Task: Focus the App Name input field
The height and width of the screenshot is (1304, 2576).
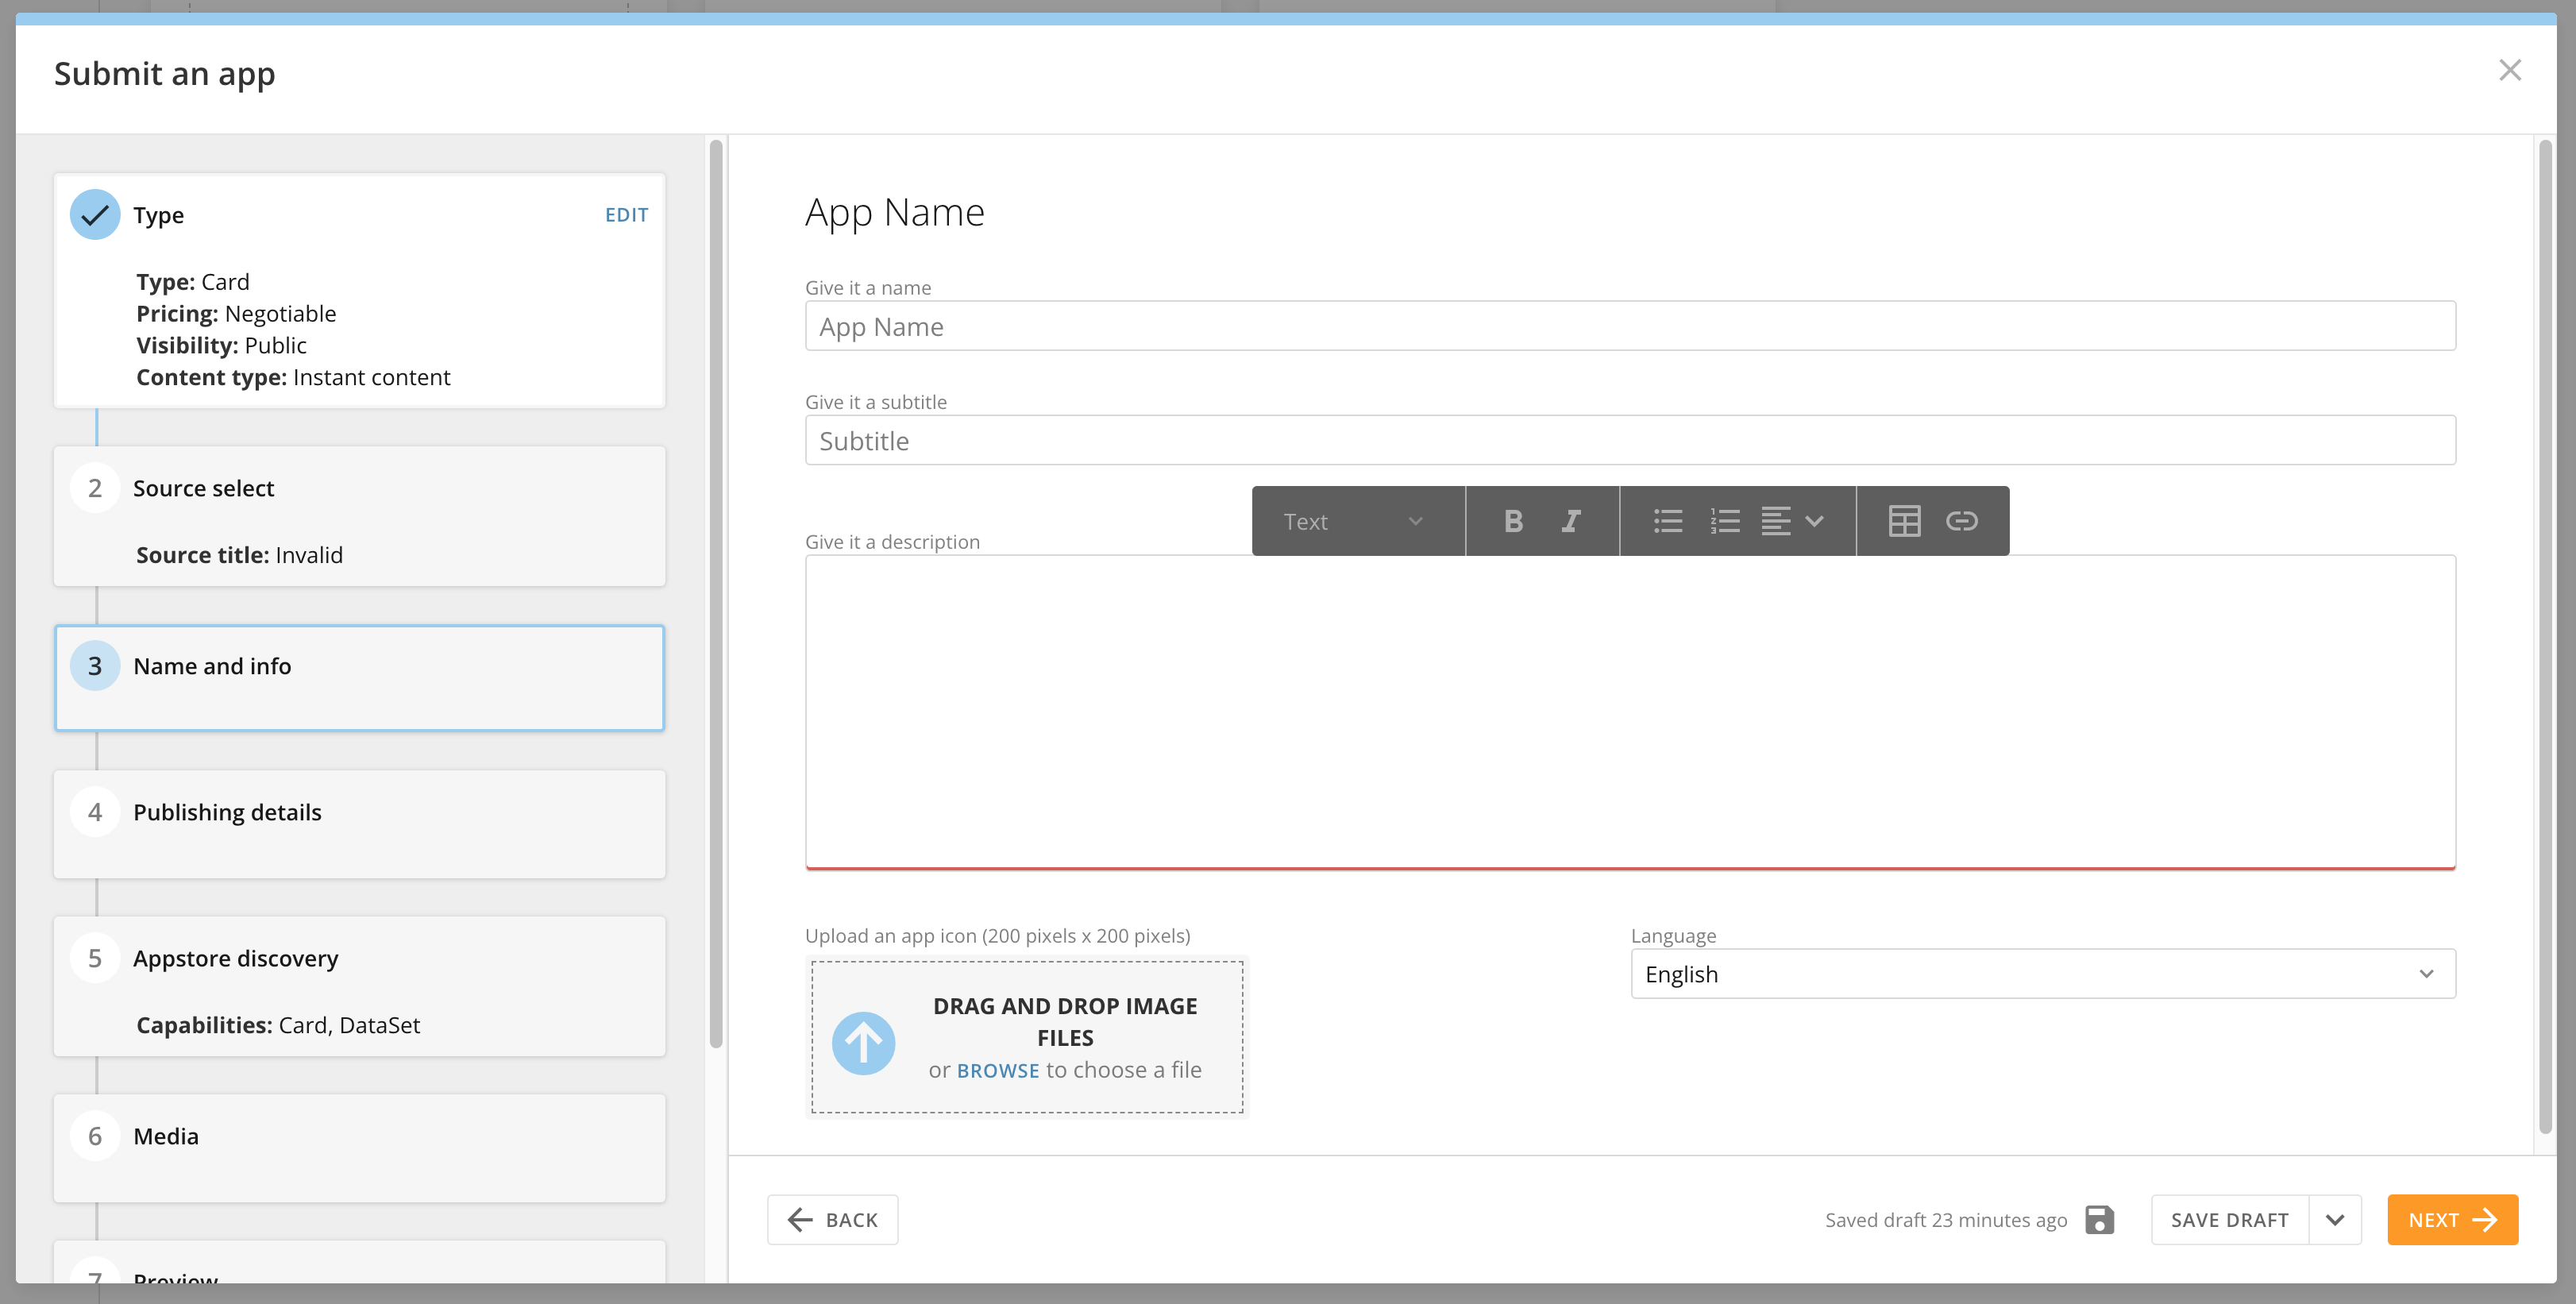Action: click(1629, 327)
